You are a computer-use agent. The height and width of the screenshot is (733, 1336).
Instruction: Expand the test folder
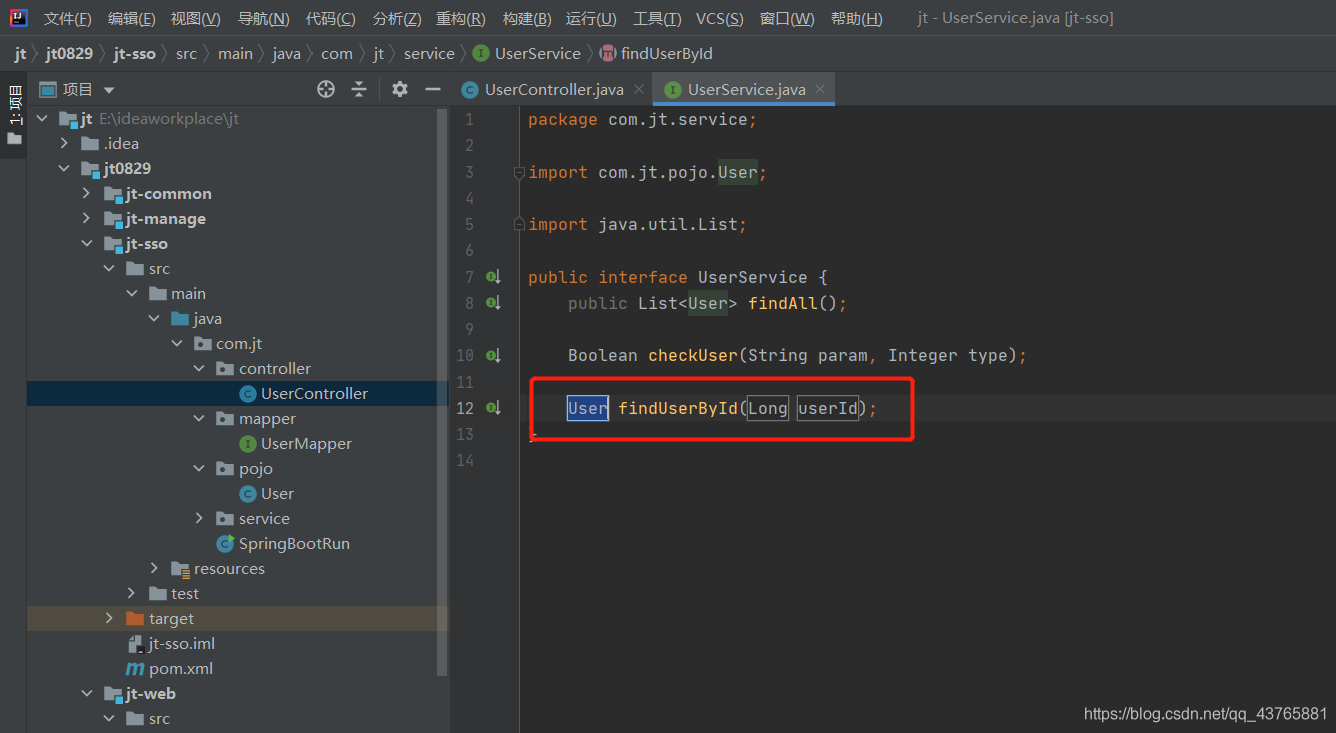click(131, 593)
